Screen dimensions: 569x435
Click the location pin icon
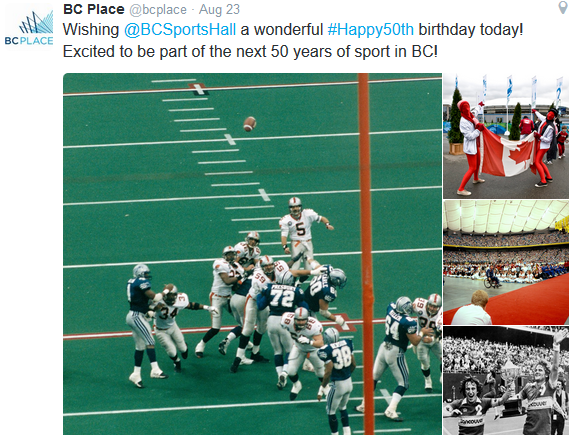point(563,7)
